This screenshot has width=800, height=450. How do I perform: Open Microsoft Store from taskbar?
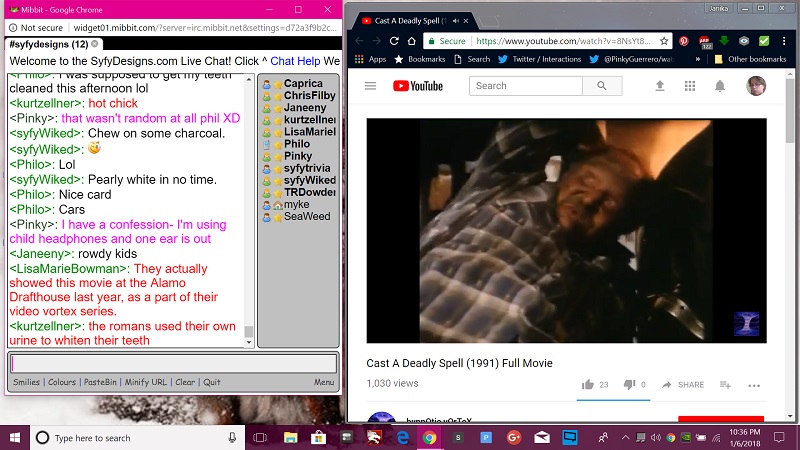[319, 438]
